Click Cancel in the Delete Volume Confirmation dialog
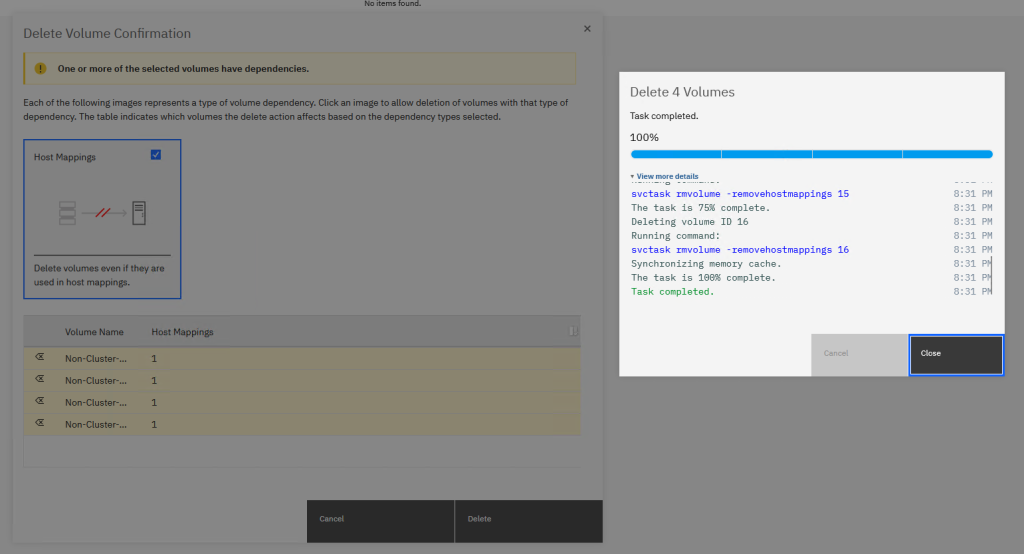This screenshot has height=554, width=1024. click(380, 520)
